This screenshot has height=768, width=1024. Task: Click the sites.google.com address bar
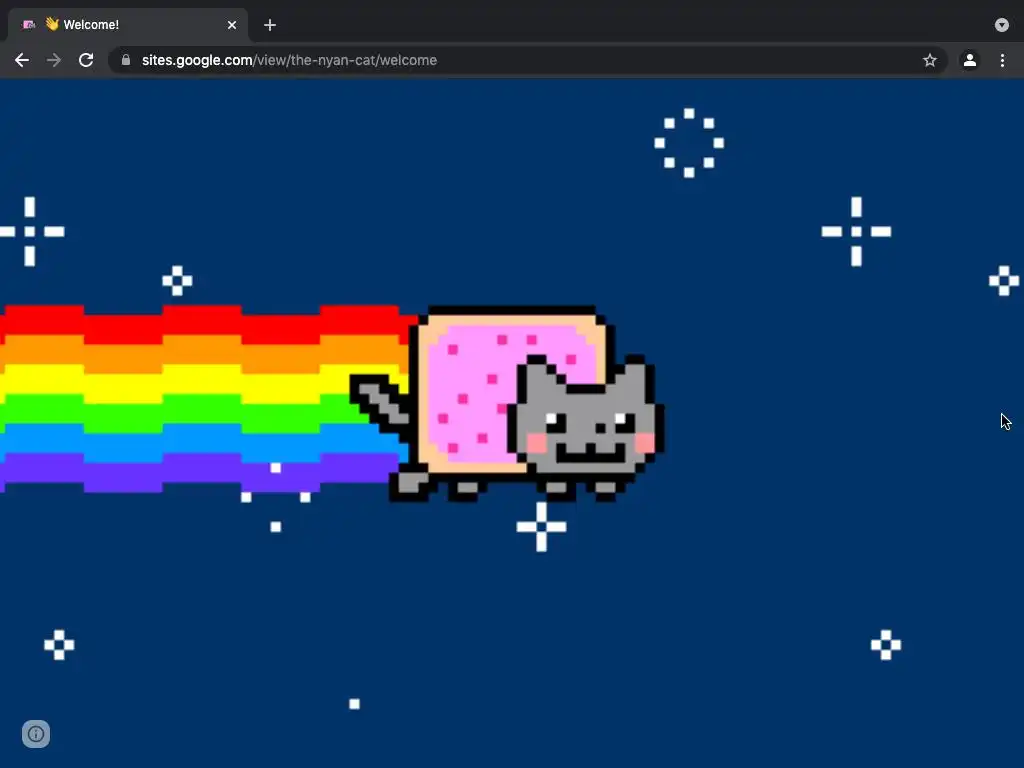(x=527, y=60)
